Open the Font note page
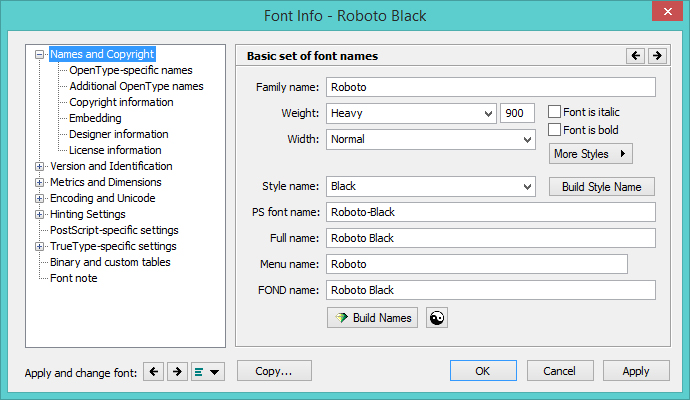The height and width of the screenshot is (400, 690). [x=73, y=278]
